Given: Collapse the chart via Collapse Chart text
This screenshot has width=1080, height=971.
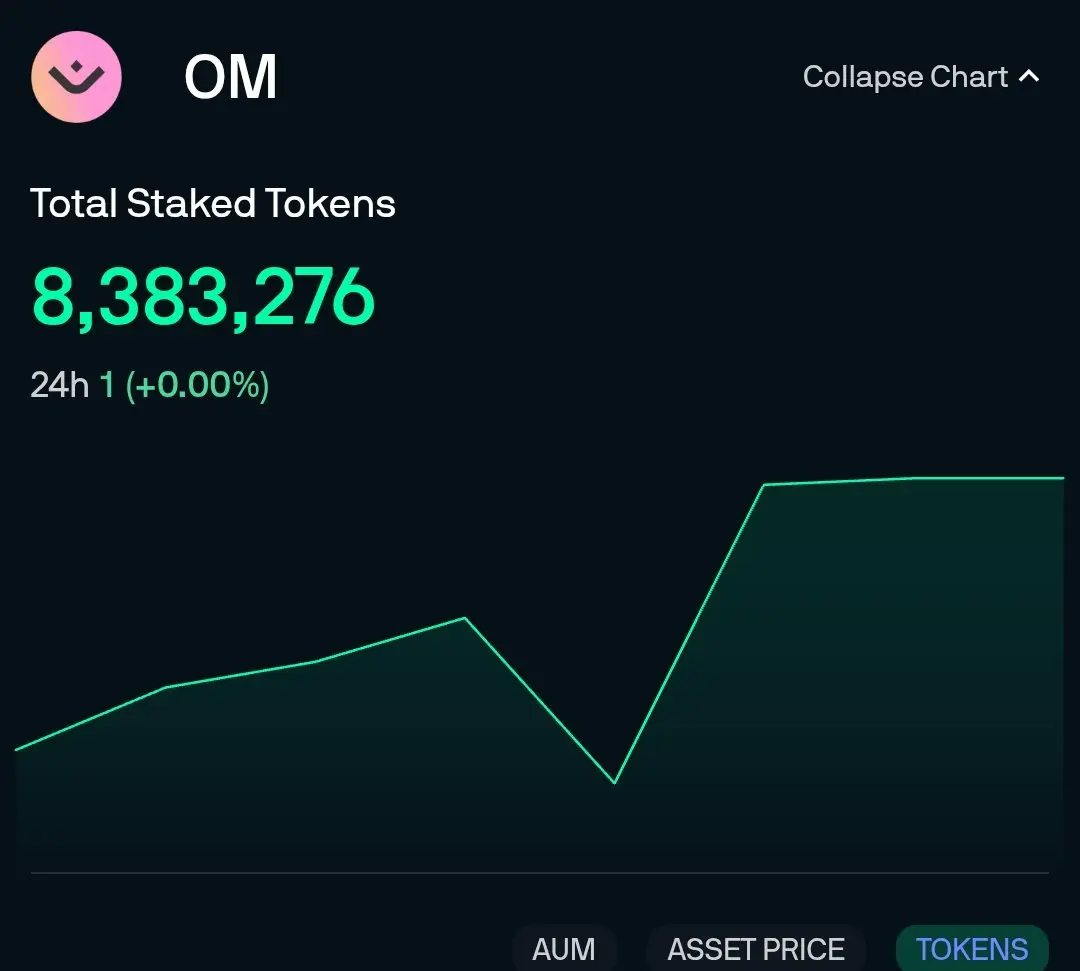Looking at the screenshot, I should click(x=905, y=77).
